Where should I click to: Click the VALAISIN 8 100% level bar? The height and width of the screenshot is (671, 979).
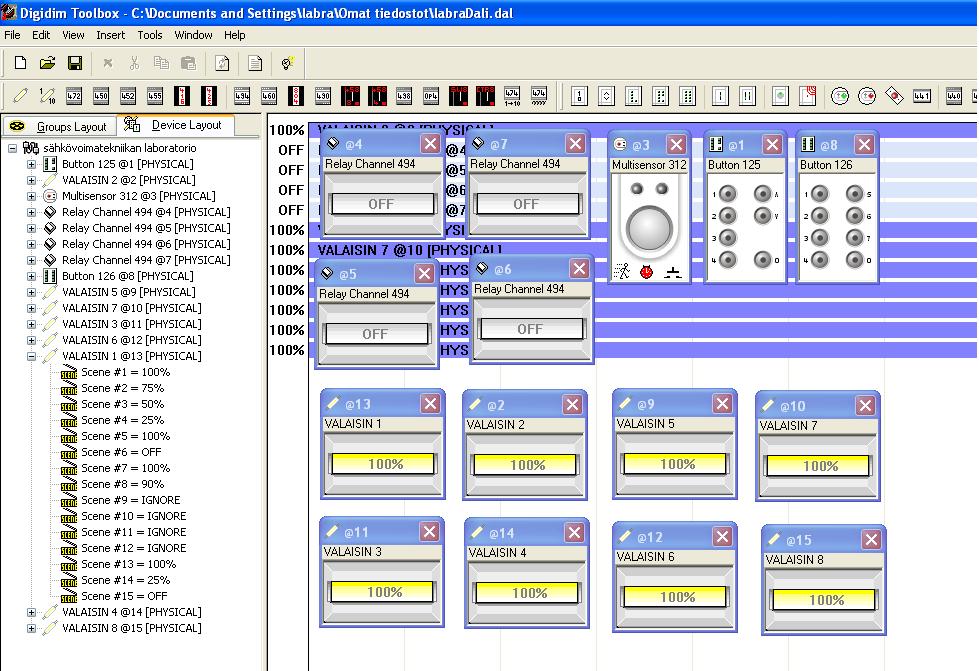pyautogui.click(x=824, y=600)
